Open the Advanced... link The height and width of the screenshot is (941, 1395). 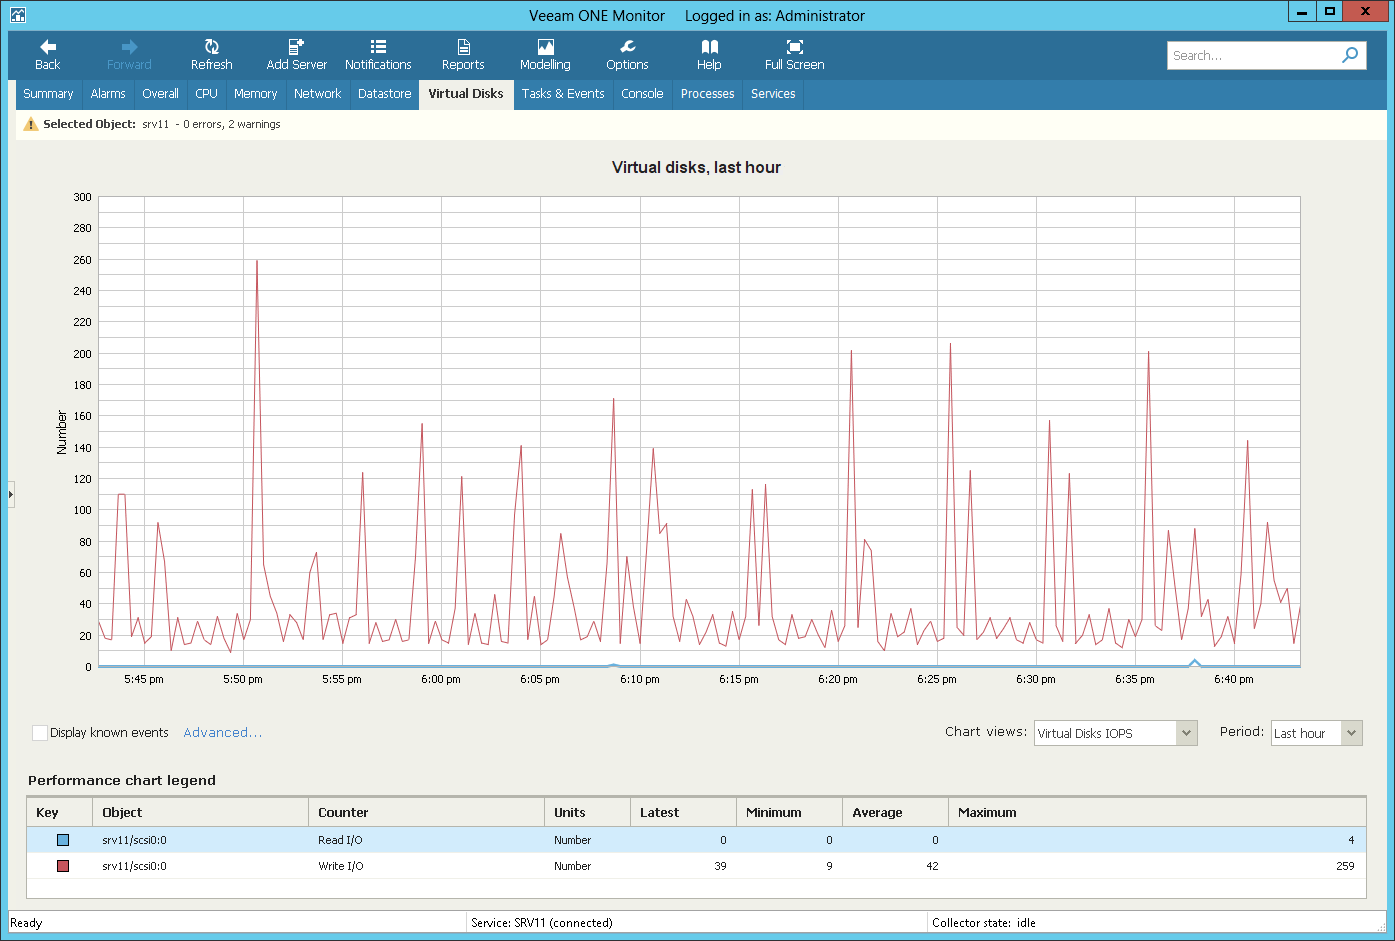222,733
